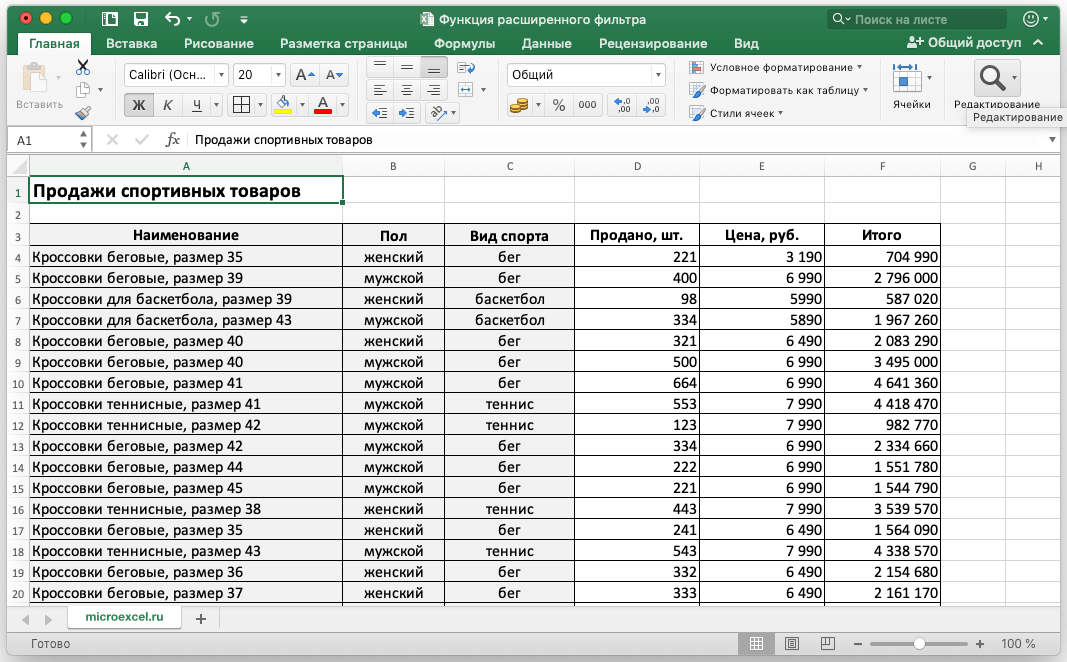Apply percent style with the % button
The height and width of the screenshot is (662, 1067).
[x=559, y=105]
